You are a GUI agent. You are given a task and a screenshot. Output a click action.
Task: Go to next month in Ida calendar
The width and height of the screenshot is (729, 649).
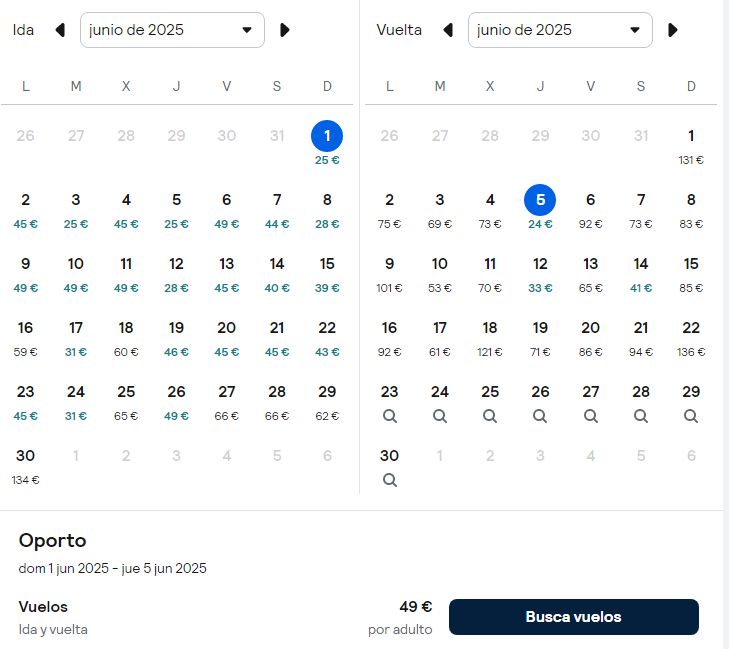pyautogui.click(x=285, y=30)
